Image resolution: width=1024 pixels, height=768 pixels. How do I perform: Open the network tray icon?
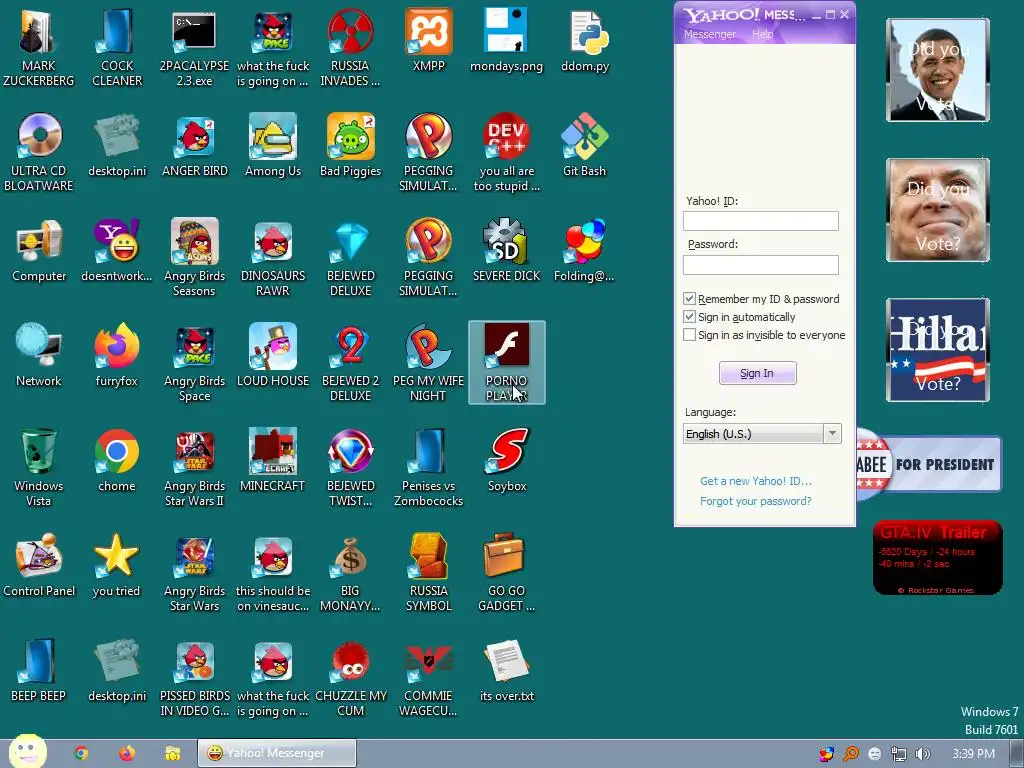899,754
